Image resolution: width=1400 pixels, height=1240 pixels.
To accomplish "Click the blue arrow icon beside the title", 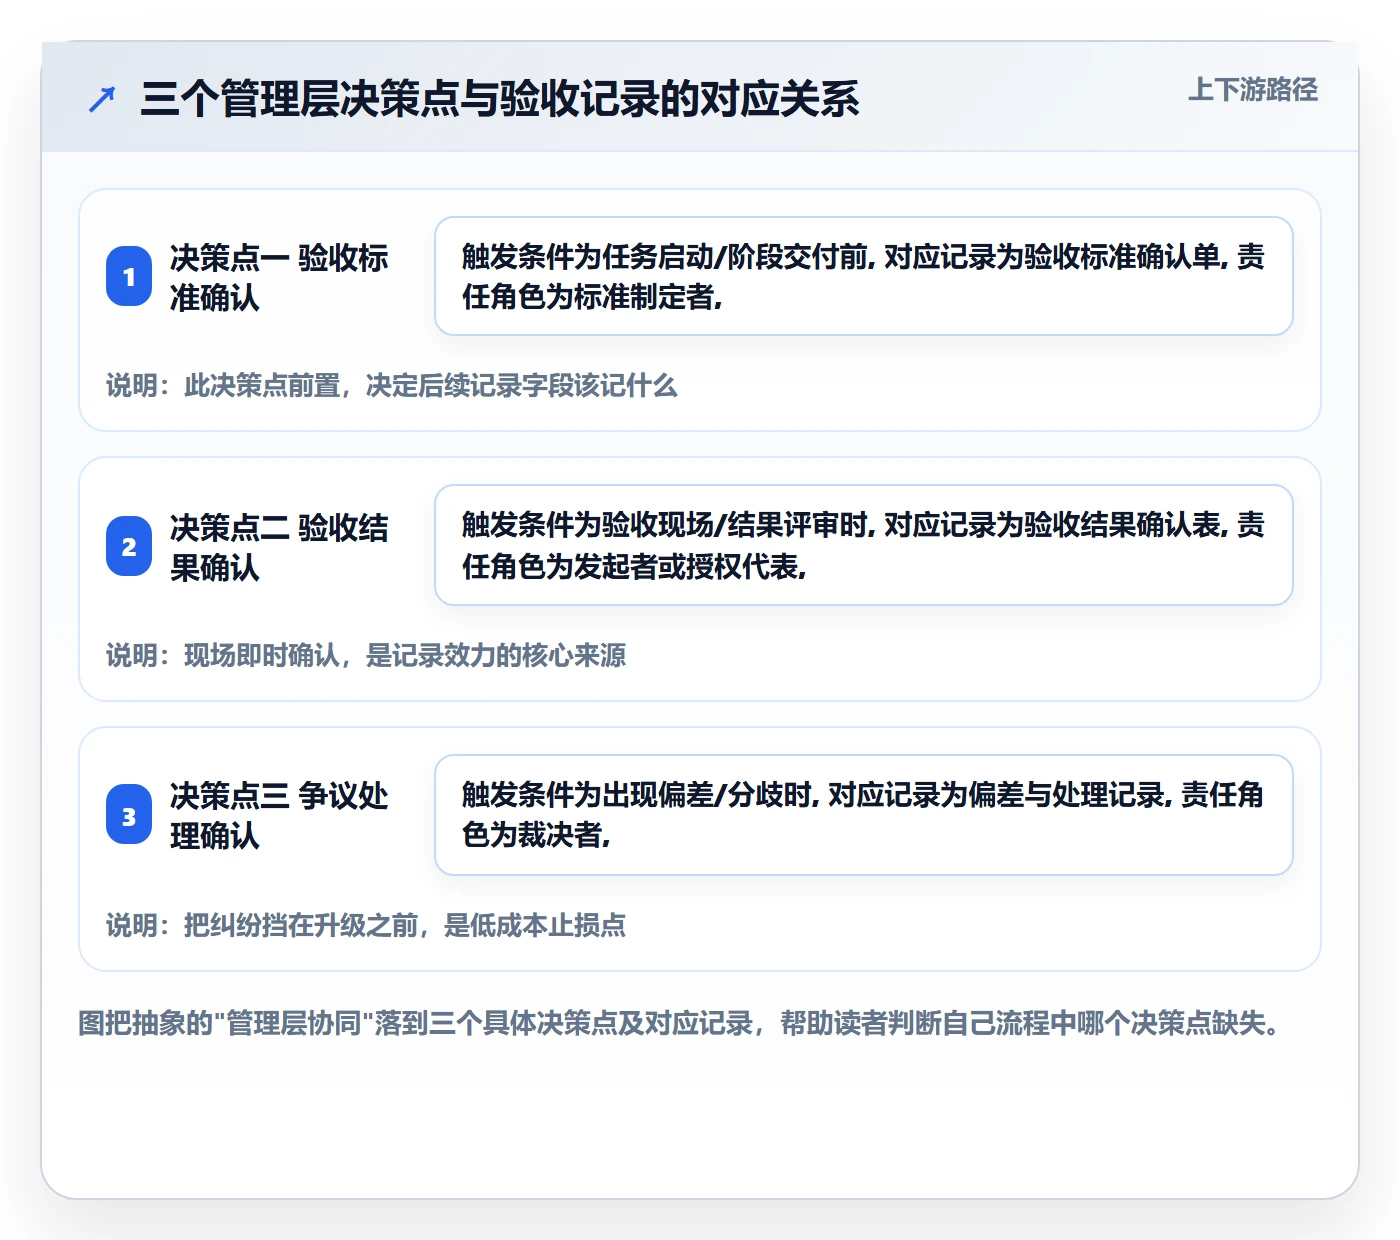I will 102,99.
